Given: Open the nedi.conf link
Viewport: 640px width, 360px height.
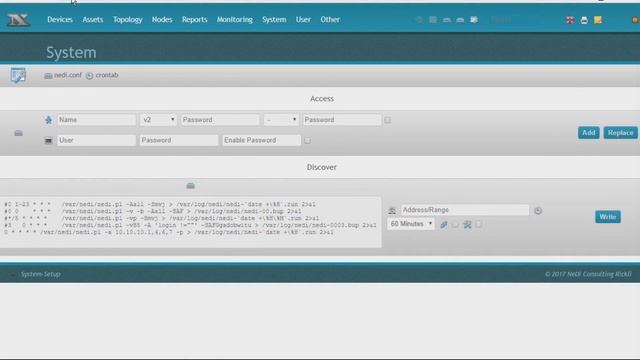Looking at the screenshot, I should click(x=68, y=75).
